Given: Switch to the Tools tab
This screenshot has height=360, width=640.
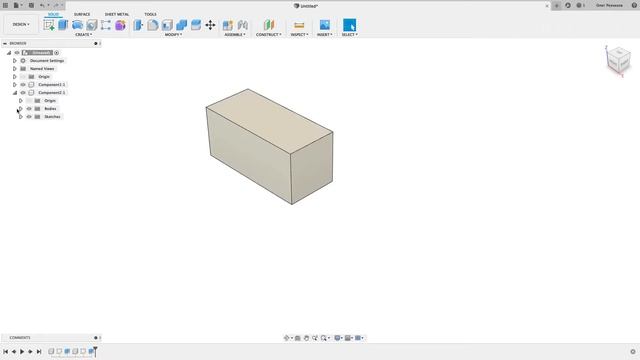Looking at the screenshot, I should click(150, 14).
